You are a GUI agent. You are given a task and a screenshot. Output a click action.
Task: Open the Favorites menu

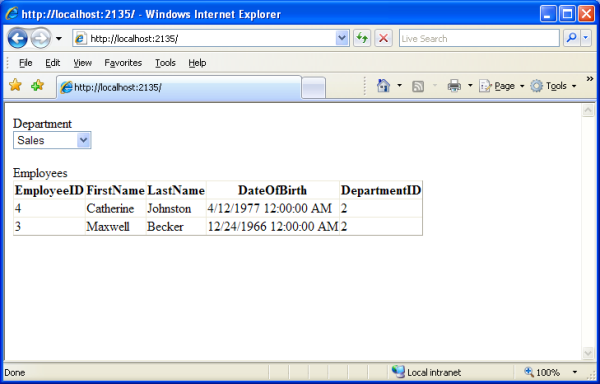click(123, 63)
